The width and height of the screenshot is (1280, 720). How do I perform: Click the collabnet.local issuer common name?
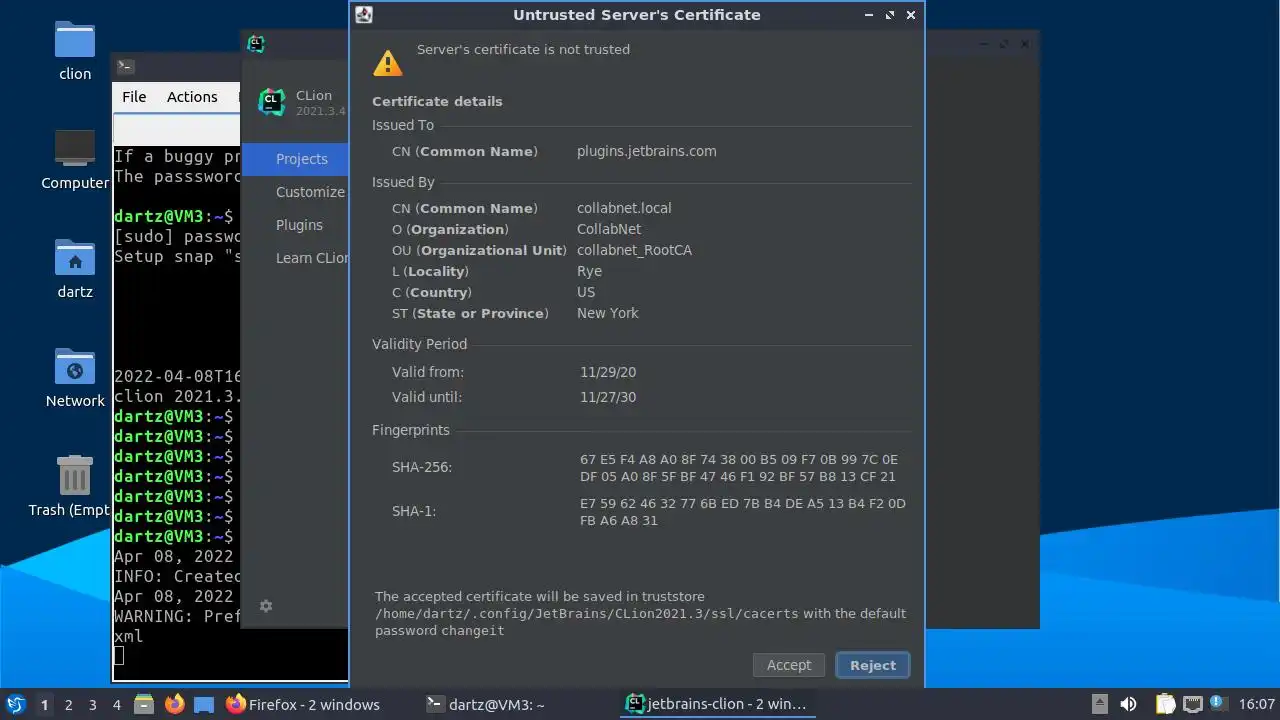624,208
